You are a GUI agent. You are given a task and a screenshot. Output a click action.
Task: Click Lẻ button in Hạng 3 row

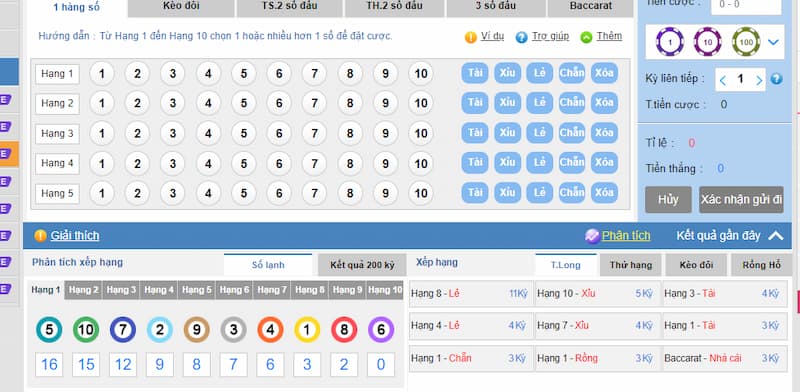click(540, 133)
